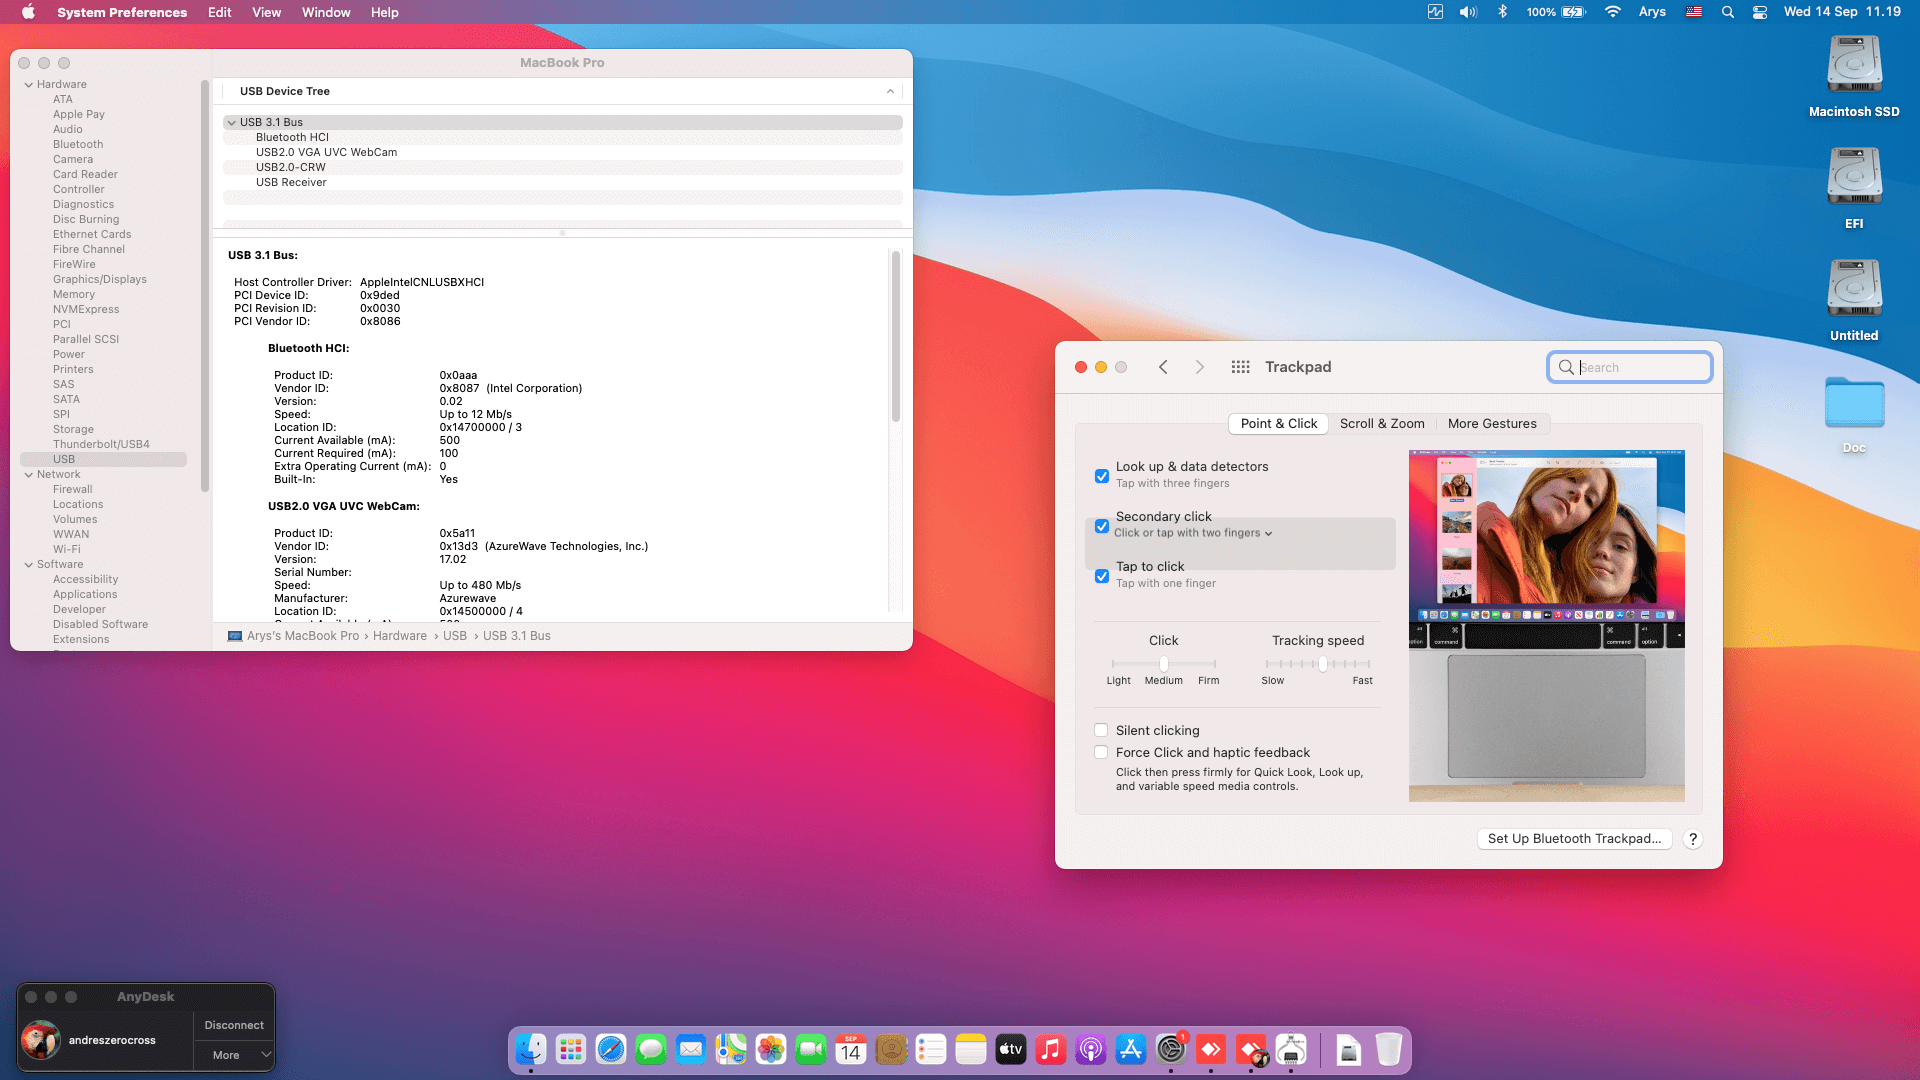Open Safari from the Dock

[610, 1049]
